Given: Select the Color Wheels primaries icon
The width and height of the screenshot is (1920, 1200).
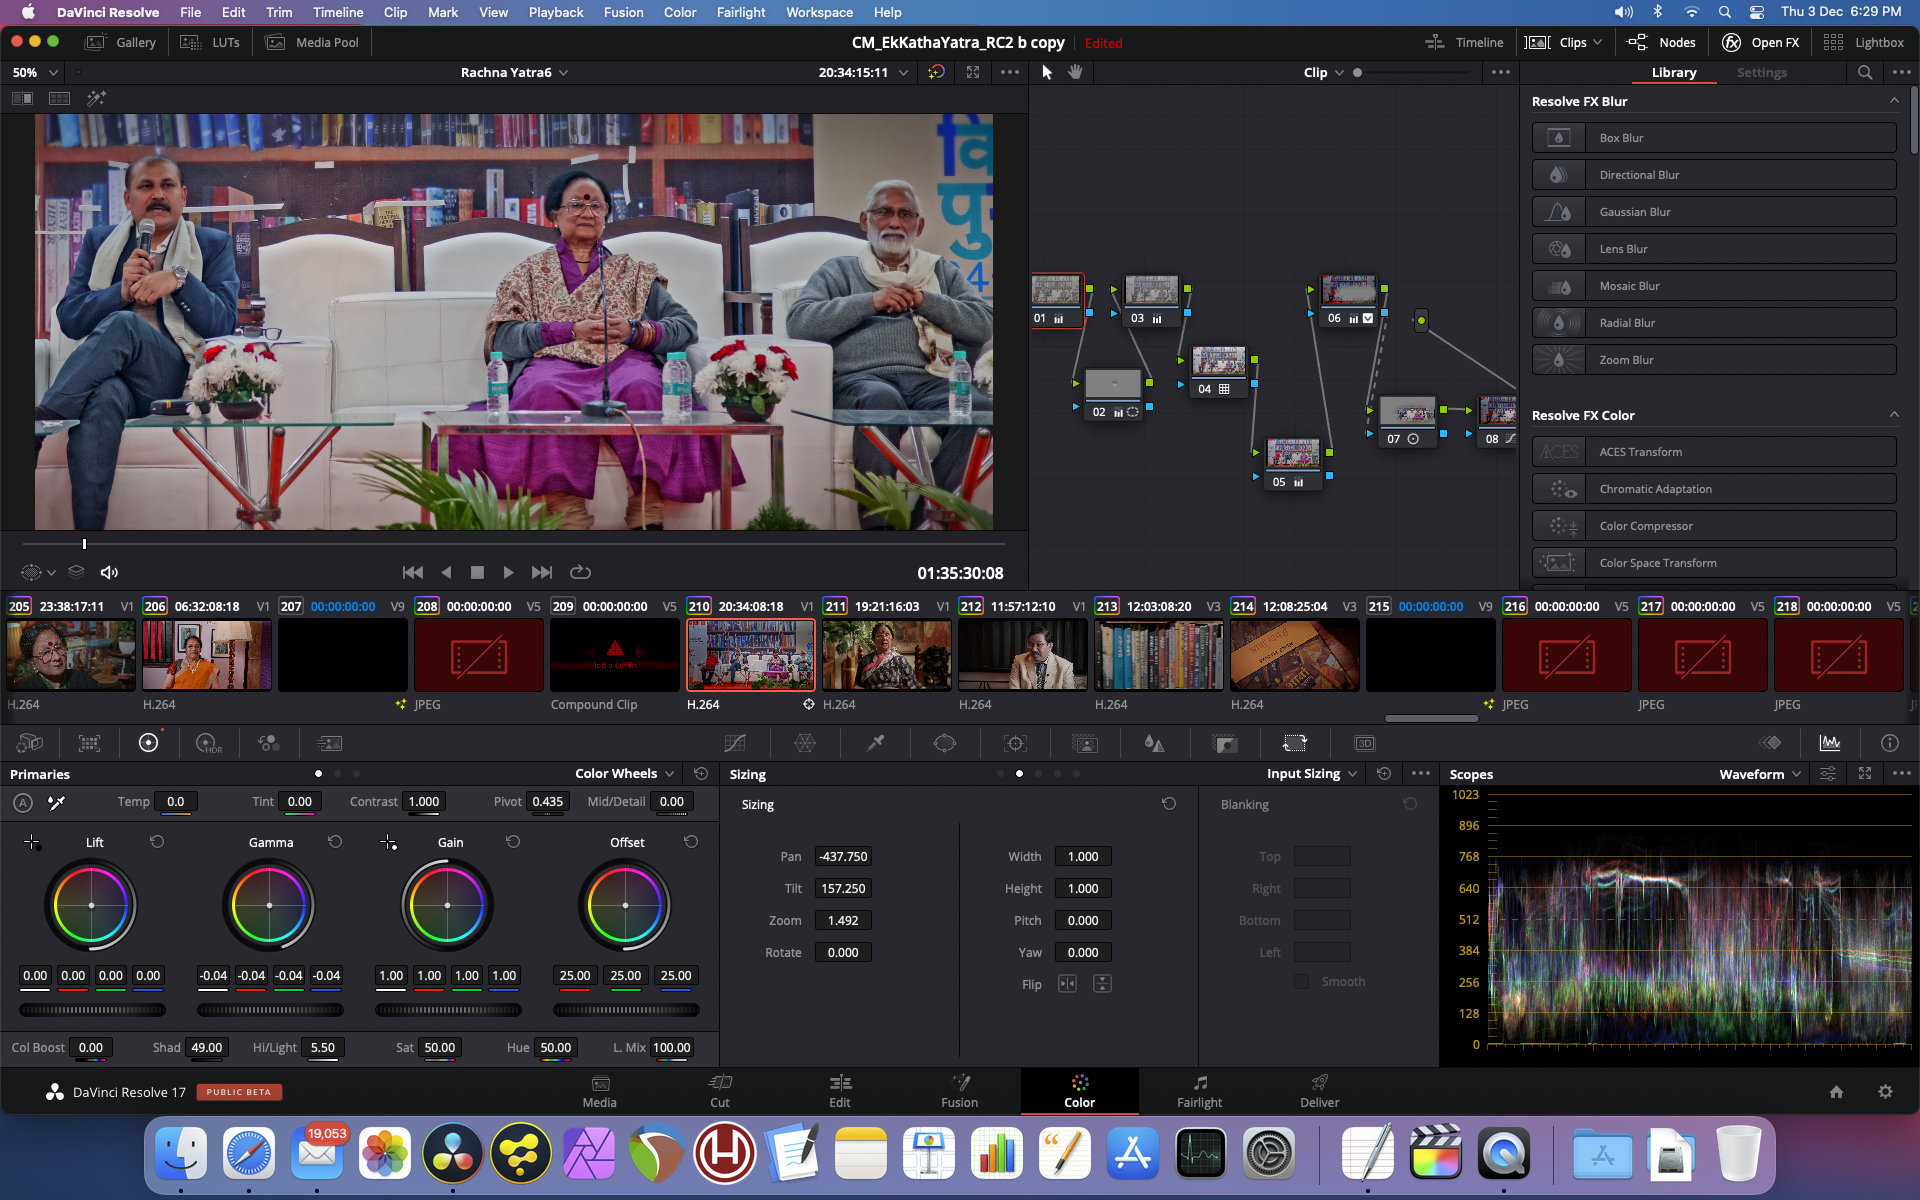Looking at the screenshot, I should pyautogui.click(x=148, y=743).
